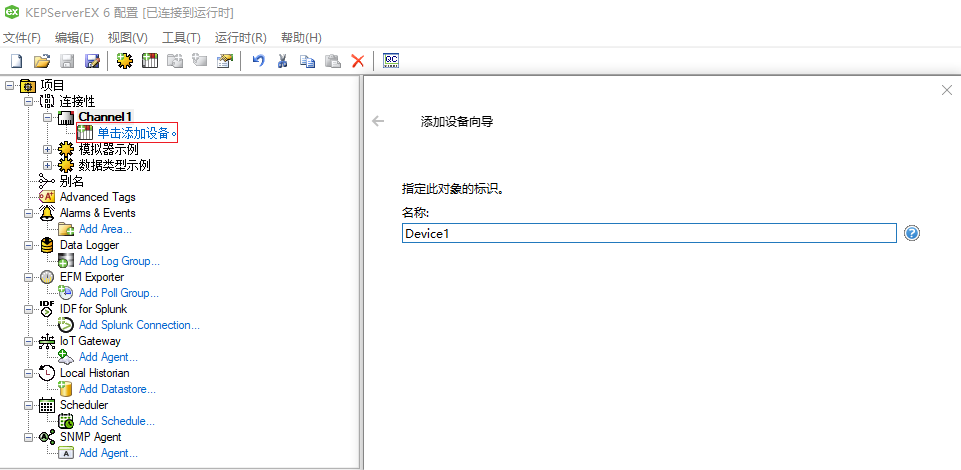Collapse the IoT Gateway node
The width and height of the screenshot is (961, 470).
(28, 341)
